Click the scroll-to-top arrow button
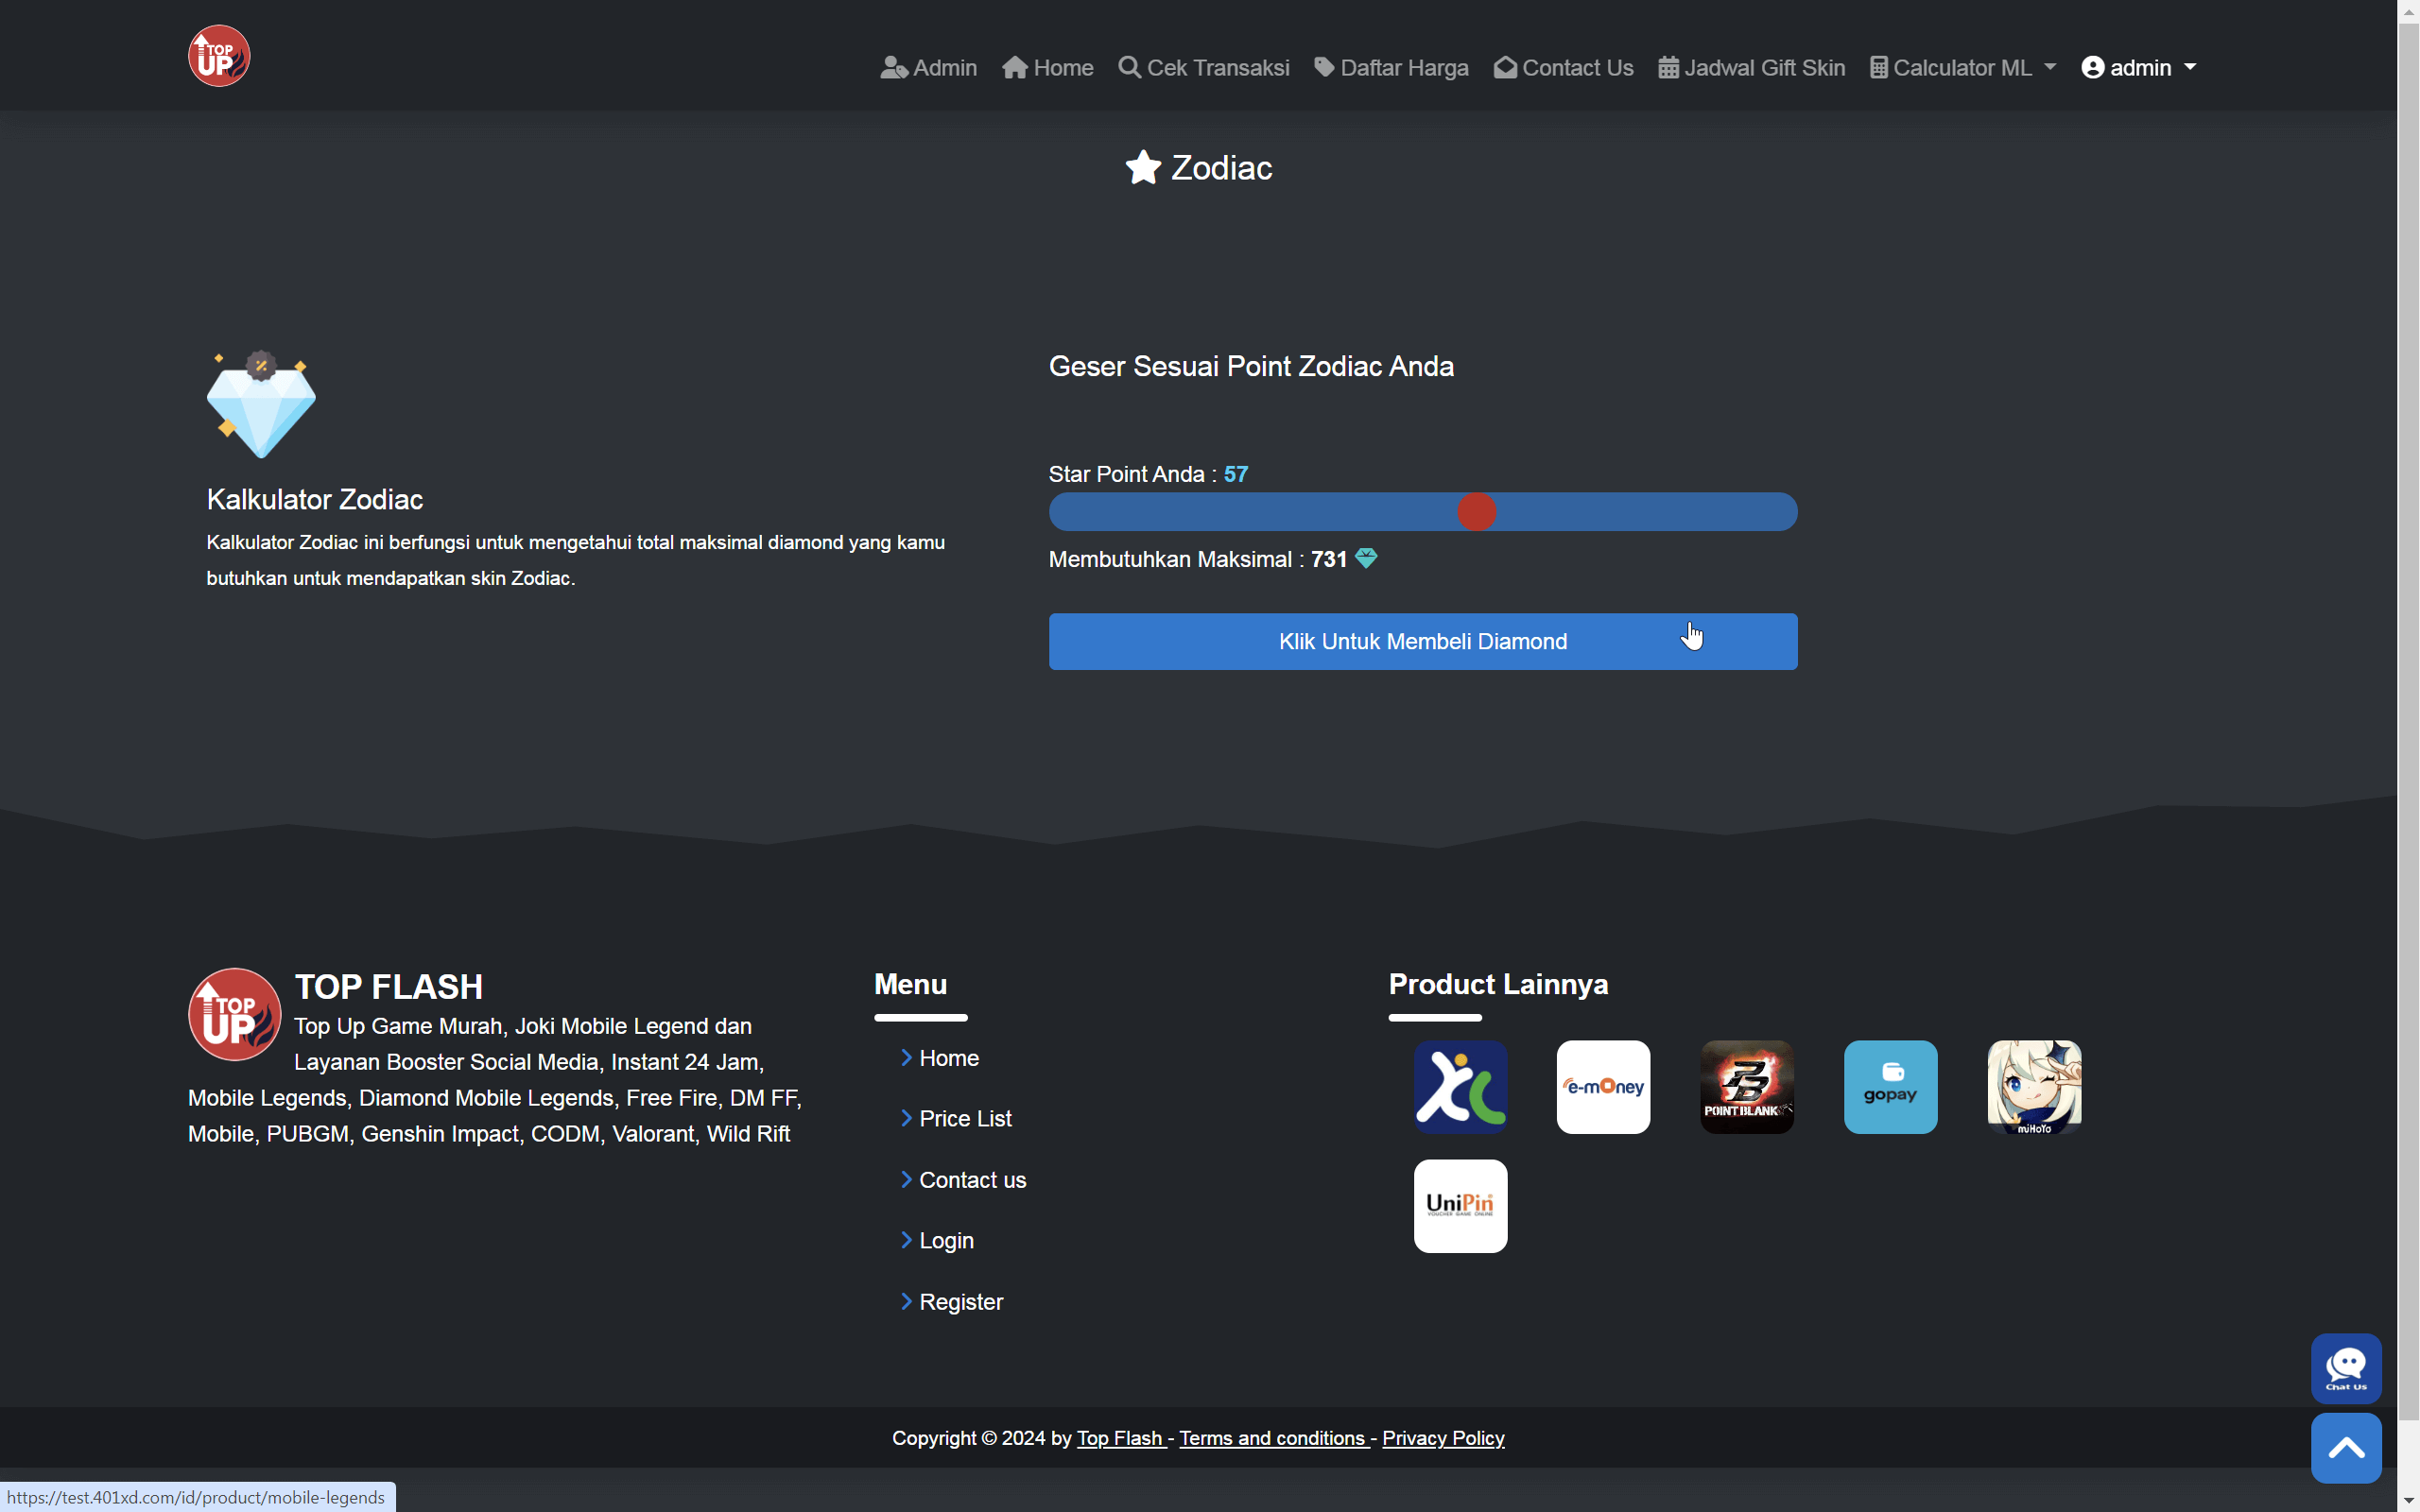Image resolution: width=2420 pixels, height=1512 pixels. [2346, 1447]
